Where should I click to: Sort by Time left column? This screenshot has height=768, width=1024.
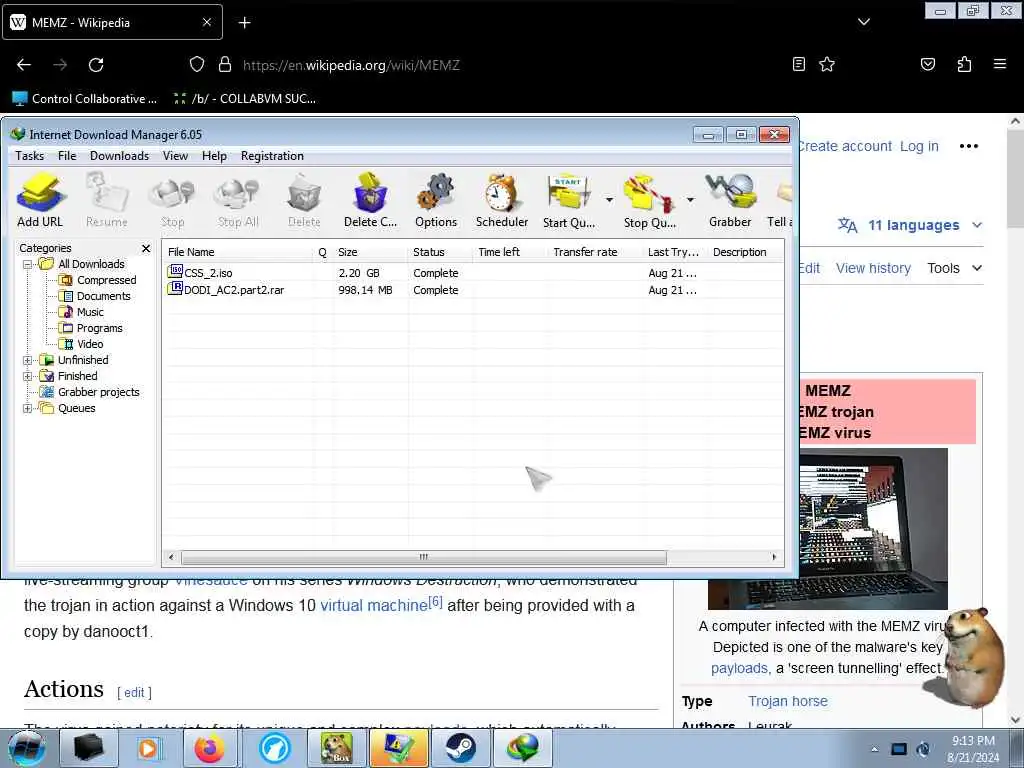pyautogui.click(x=511, y=252)
